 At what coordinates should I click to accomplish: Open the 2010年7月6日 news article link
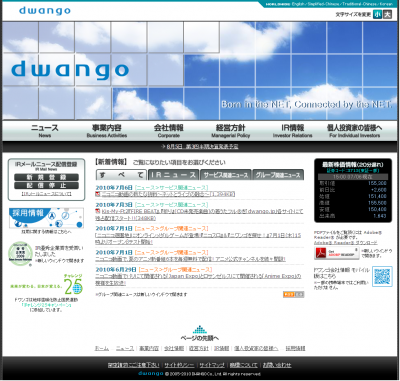coord(165,194)
